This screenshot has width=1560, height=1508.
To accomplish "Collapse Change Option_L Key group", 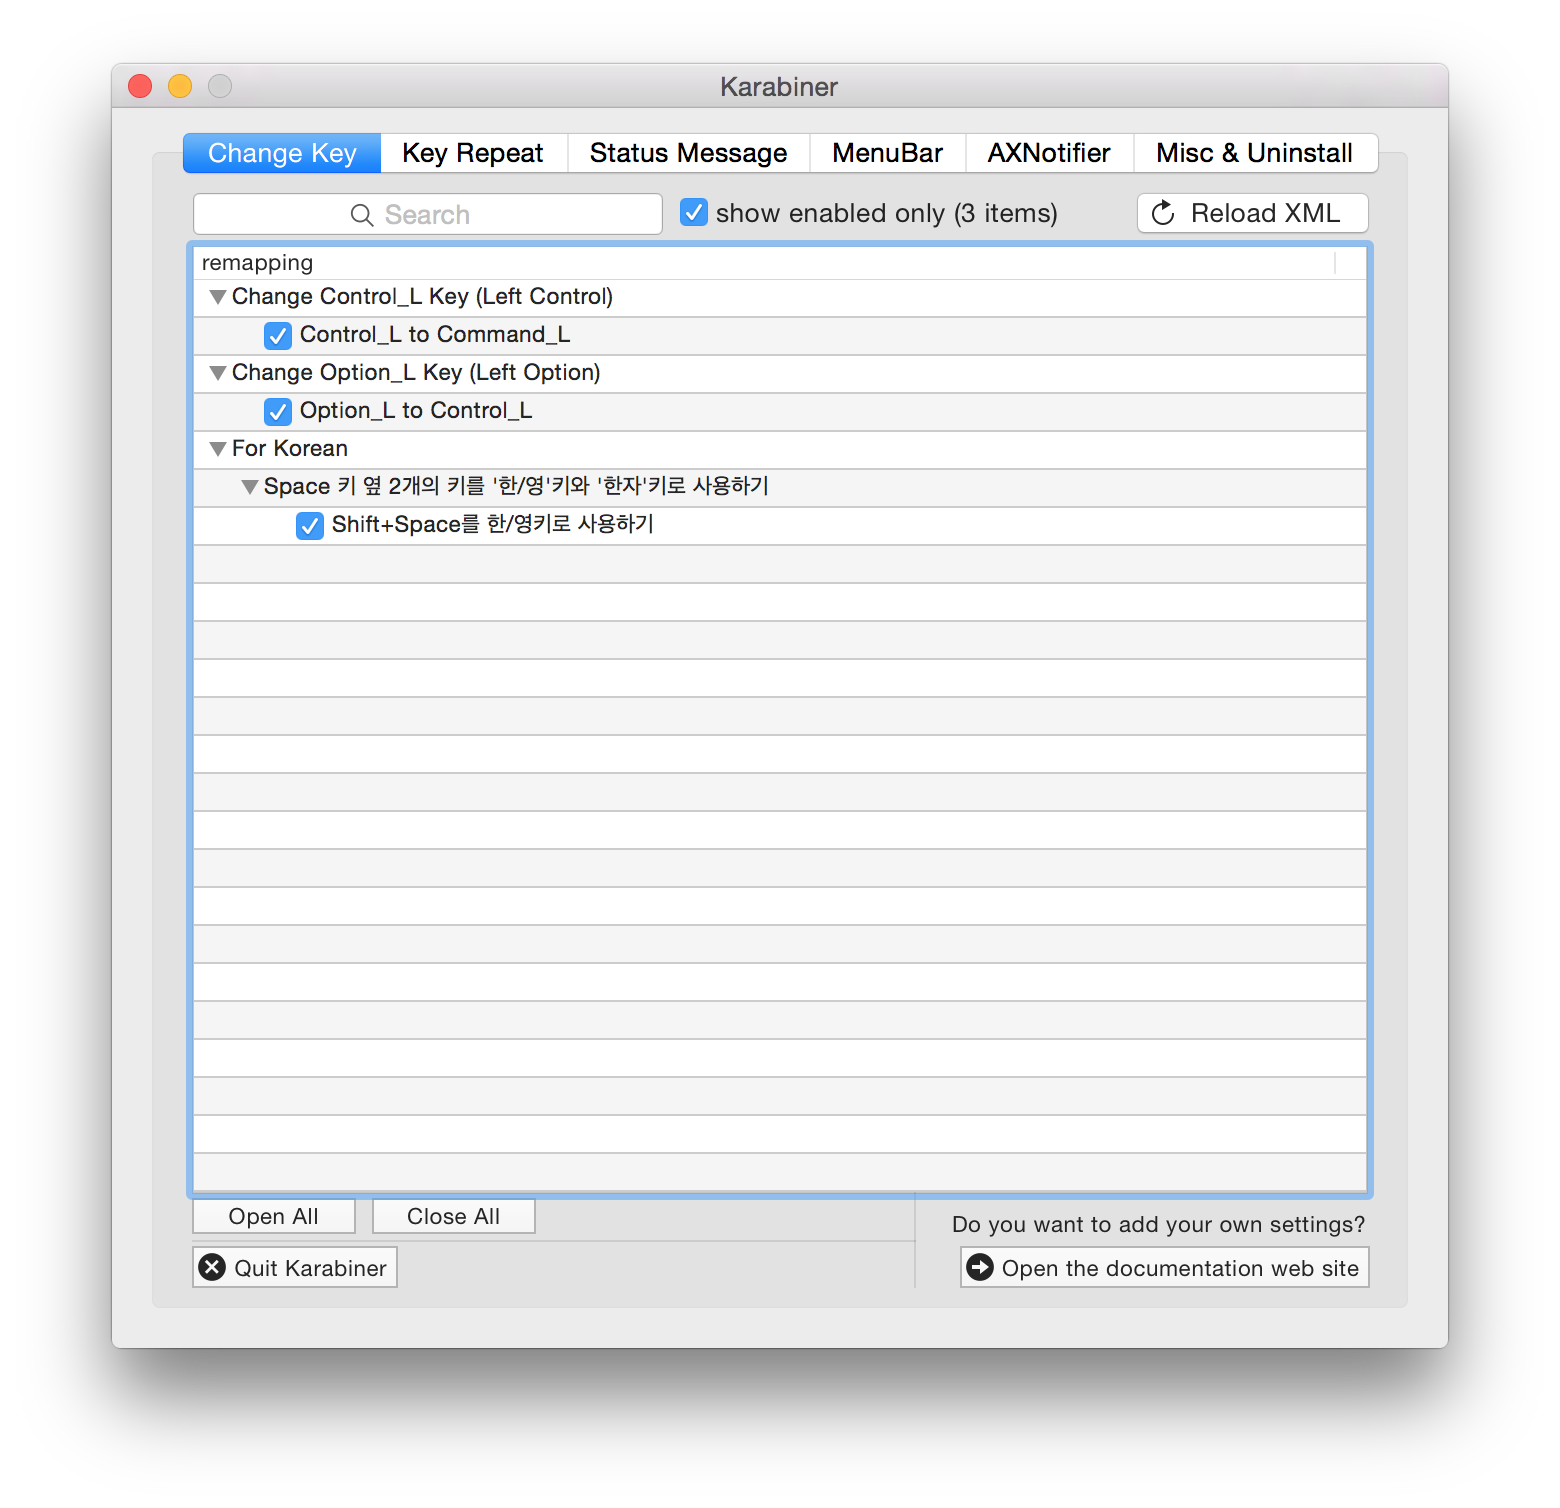I will pos(217,373).
